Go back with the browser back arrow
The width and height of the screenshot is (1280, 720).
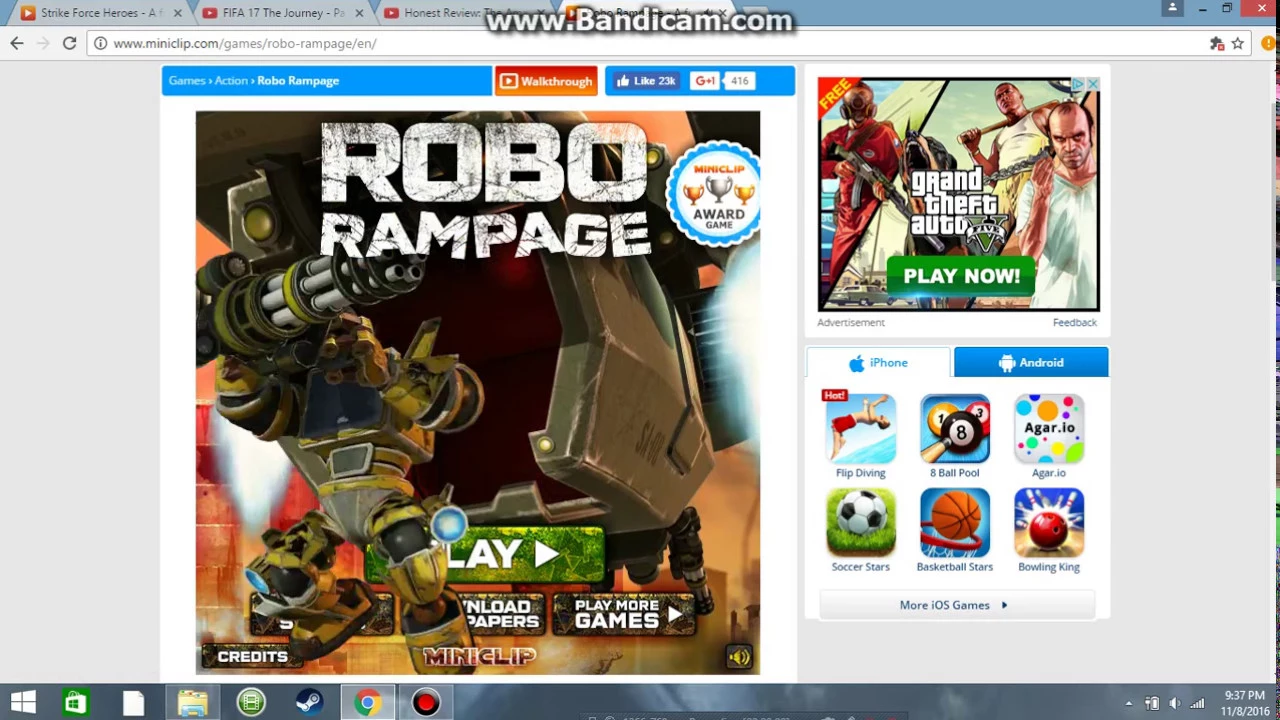click(x=16, y=43)
